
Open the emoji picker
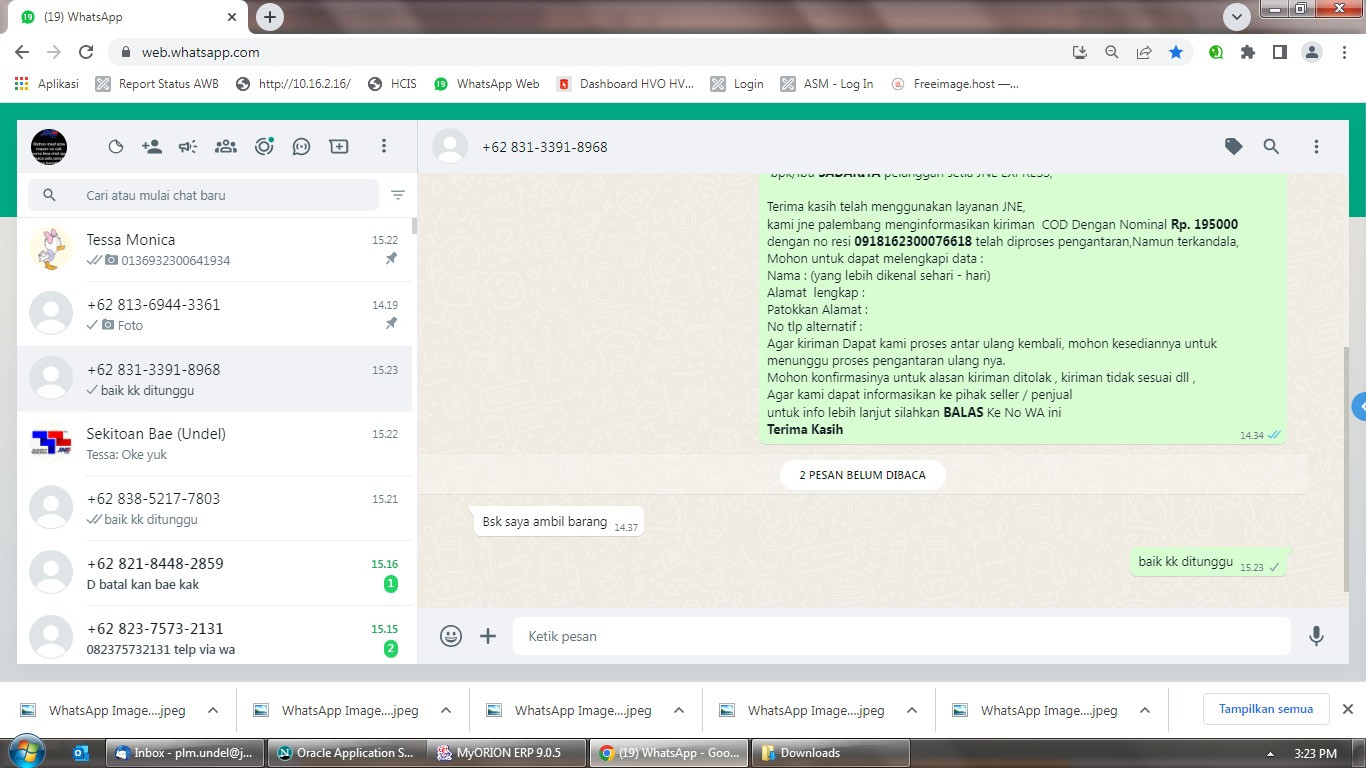click(451, 636)
